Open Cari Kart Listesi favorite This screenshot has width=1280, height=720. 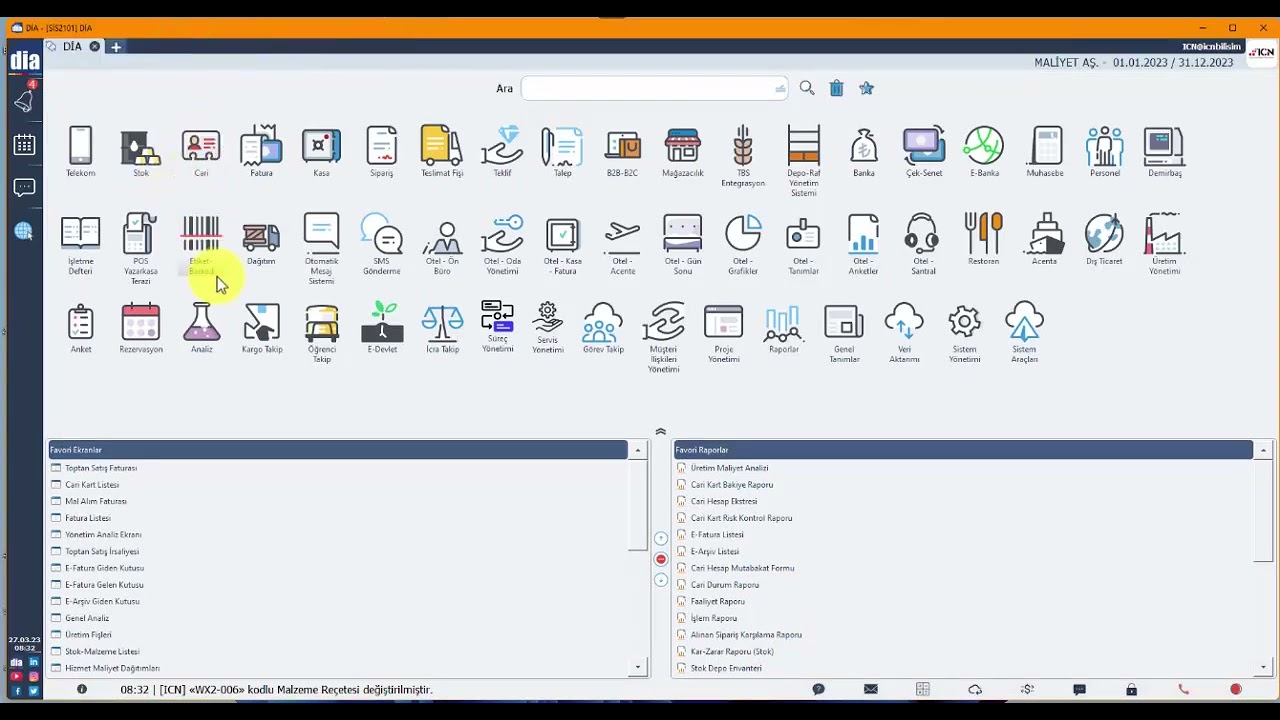tap(92, 485)
